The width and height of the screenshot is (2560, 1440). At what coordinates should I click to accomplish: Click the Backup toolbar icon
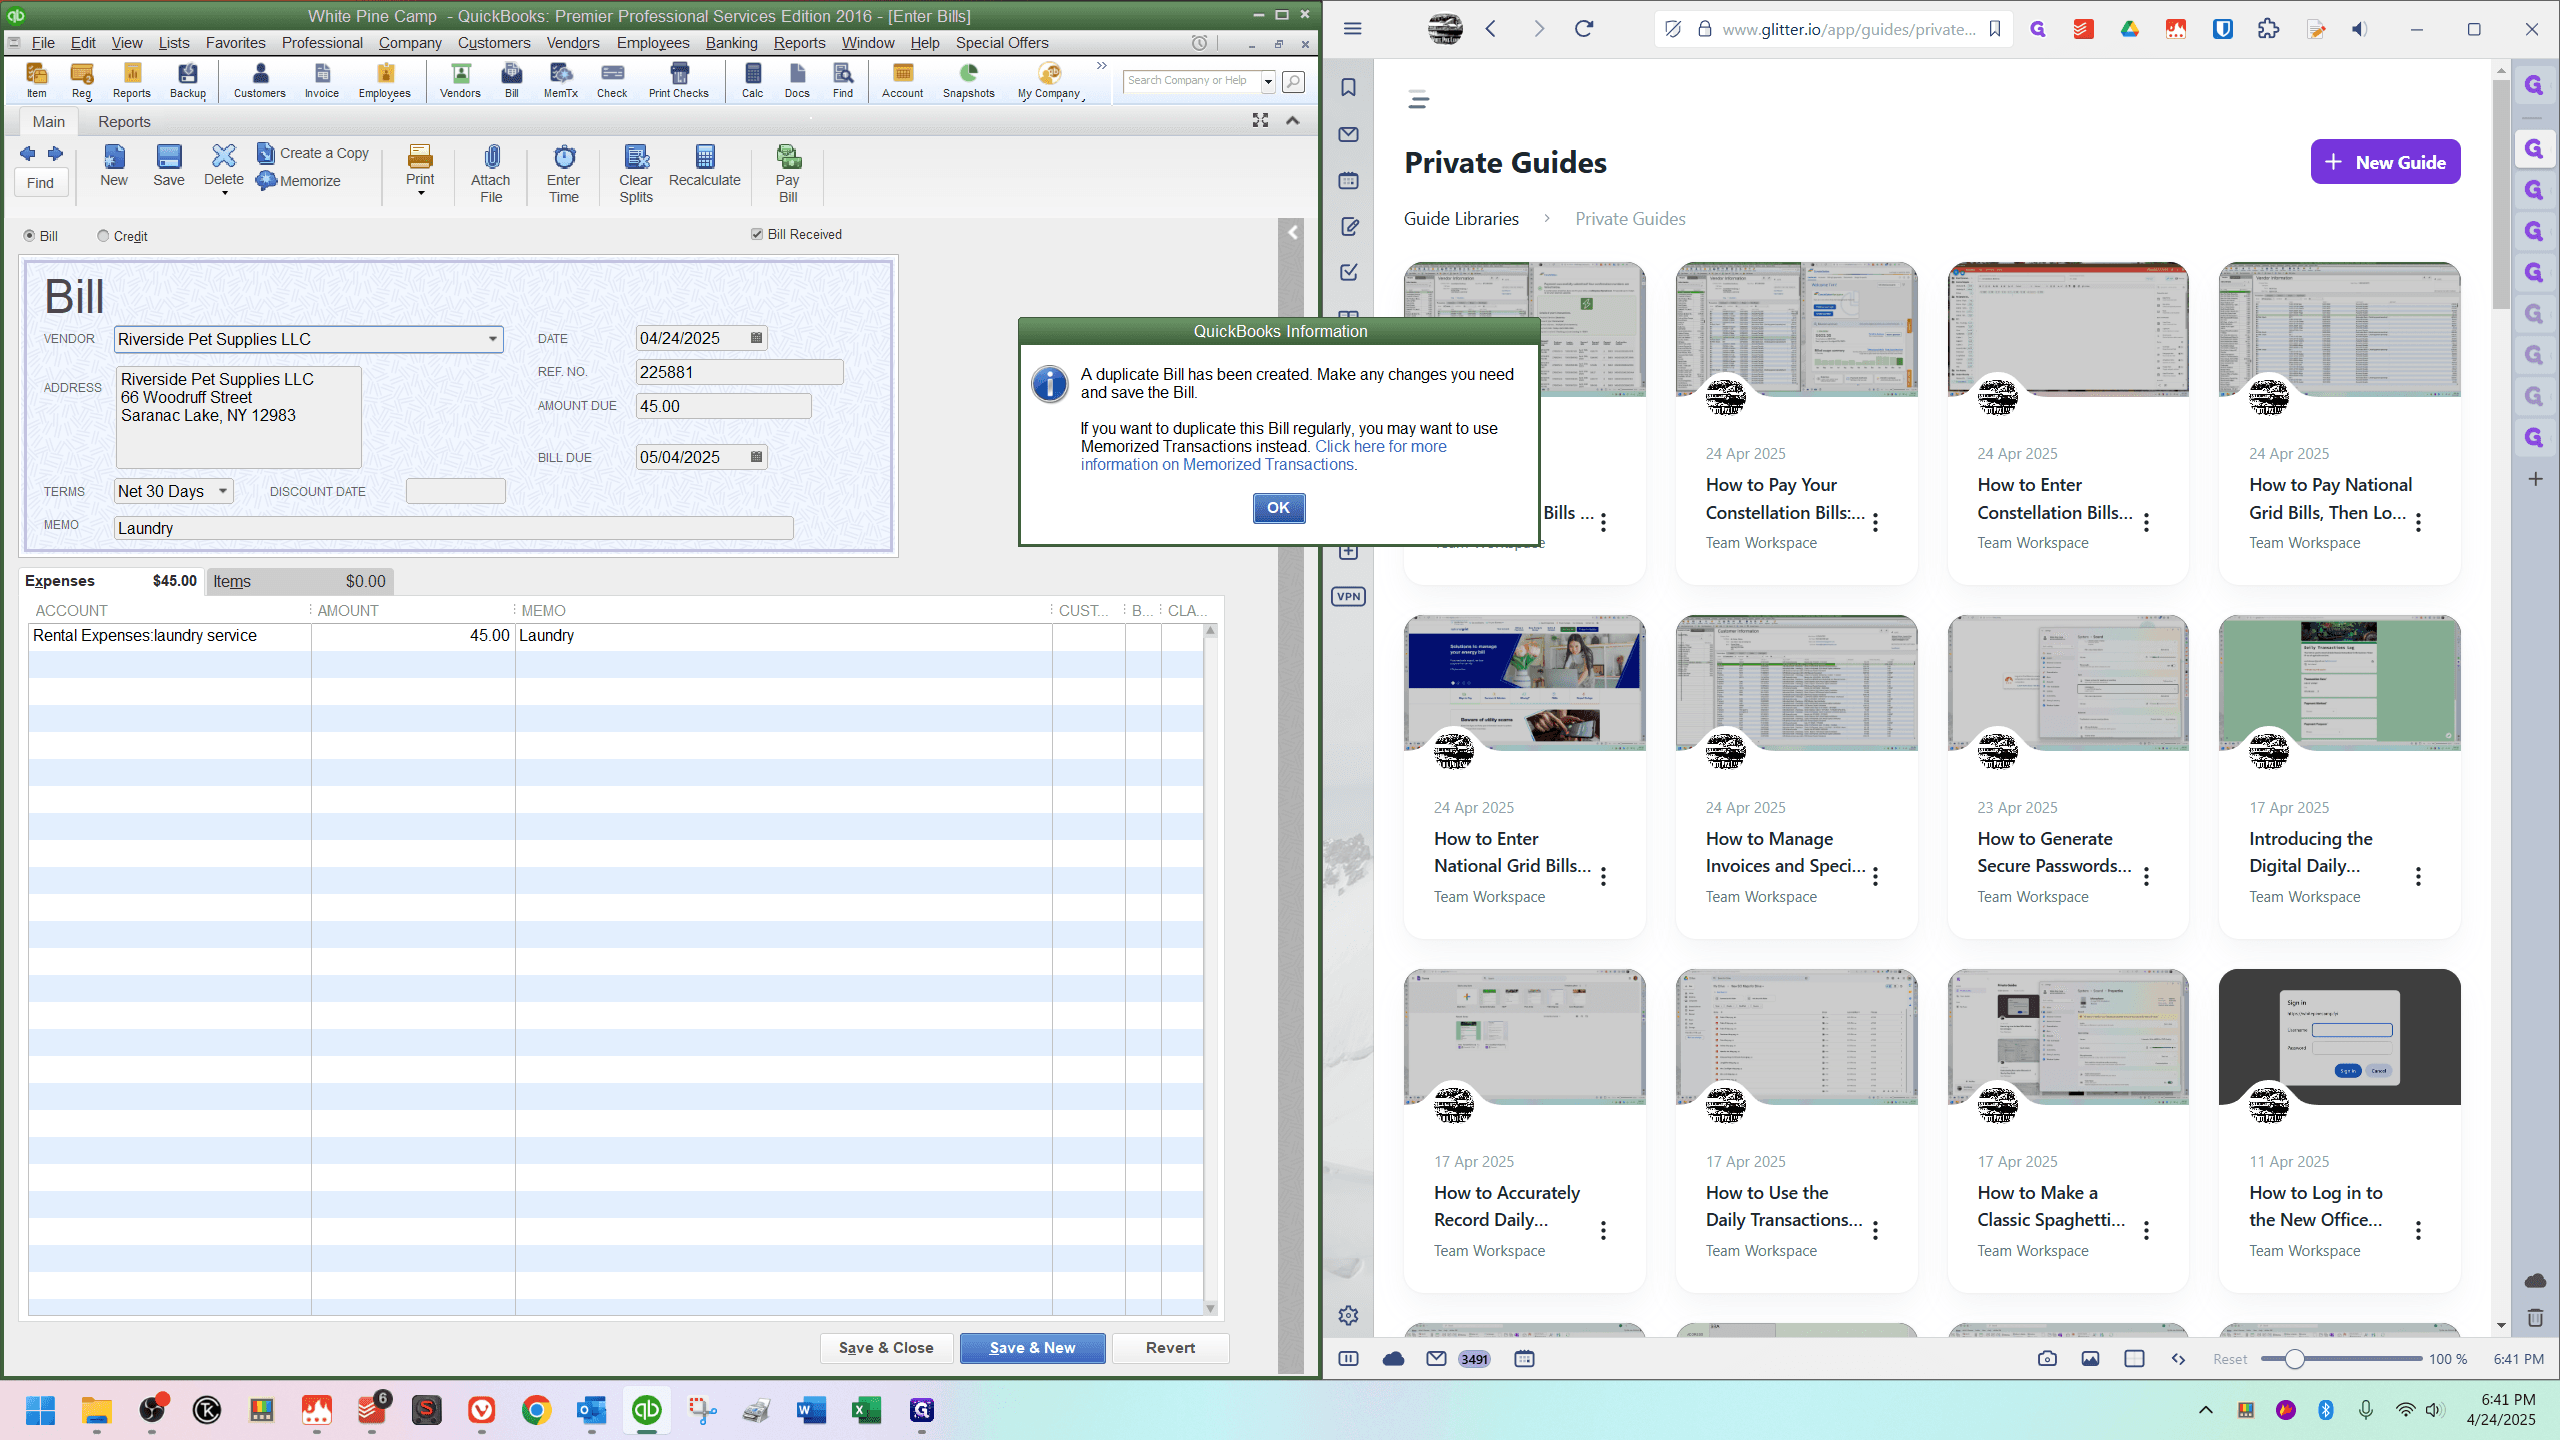[x=188, y=80]
